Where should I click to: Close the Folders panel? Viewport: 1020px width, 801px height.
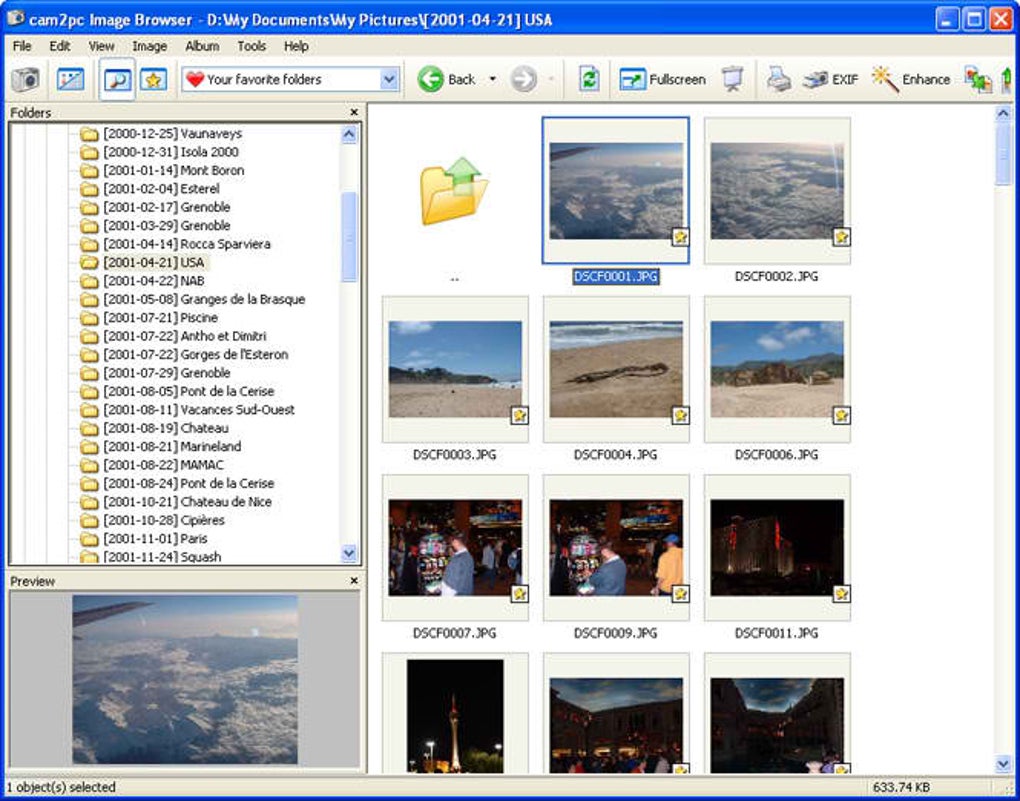point(354,113)
